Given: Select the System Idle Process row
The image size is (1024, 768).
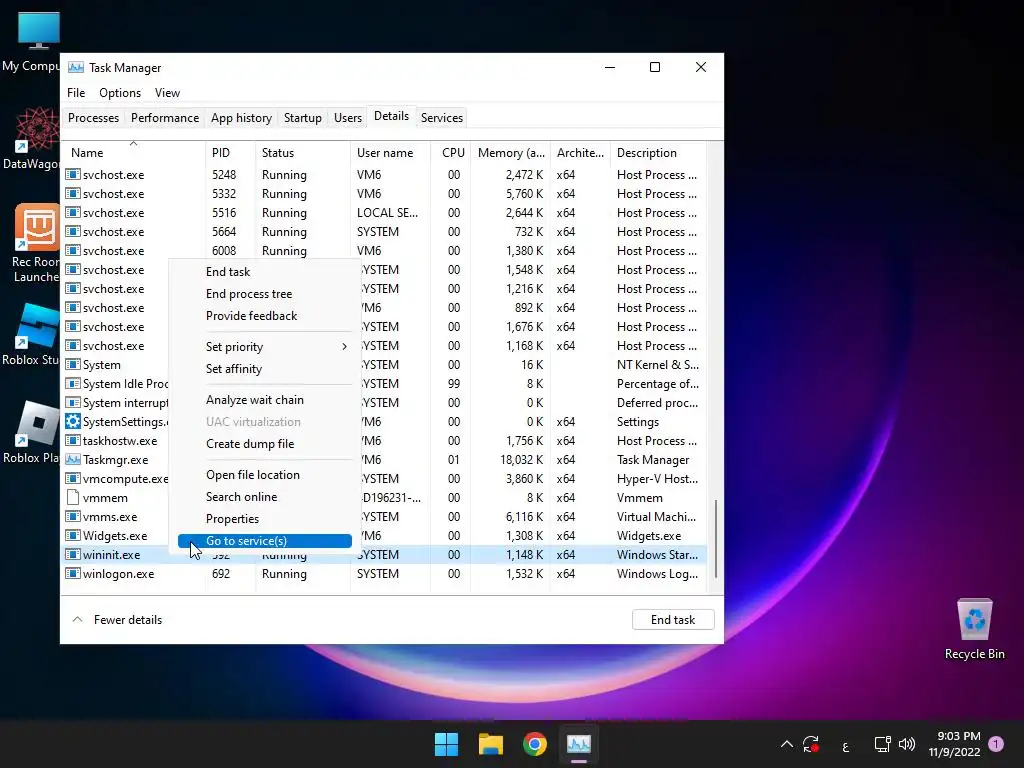Looking at the screenshot, I should tap(385, 383).
